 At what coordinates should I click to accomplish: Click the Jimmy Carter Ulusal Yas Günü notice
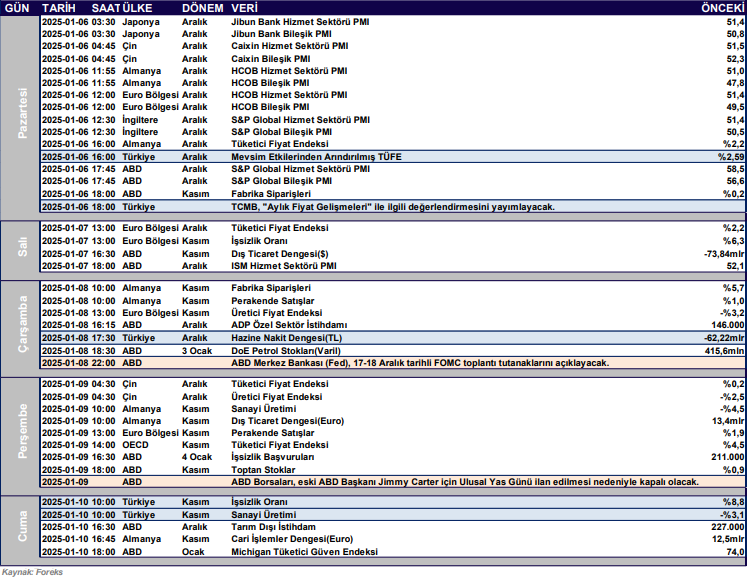(465, 482)
